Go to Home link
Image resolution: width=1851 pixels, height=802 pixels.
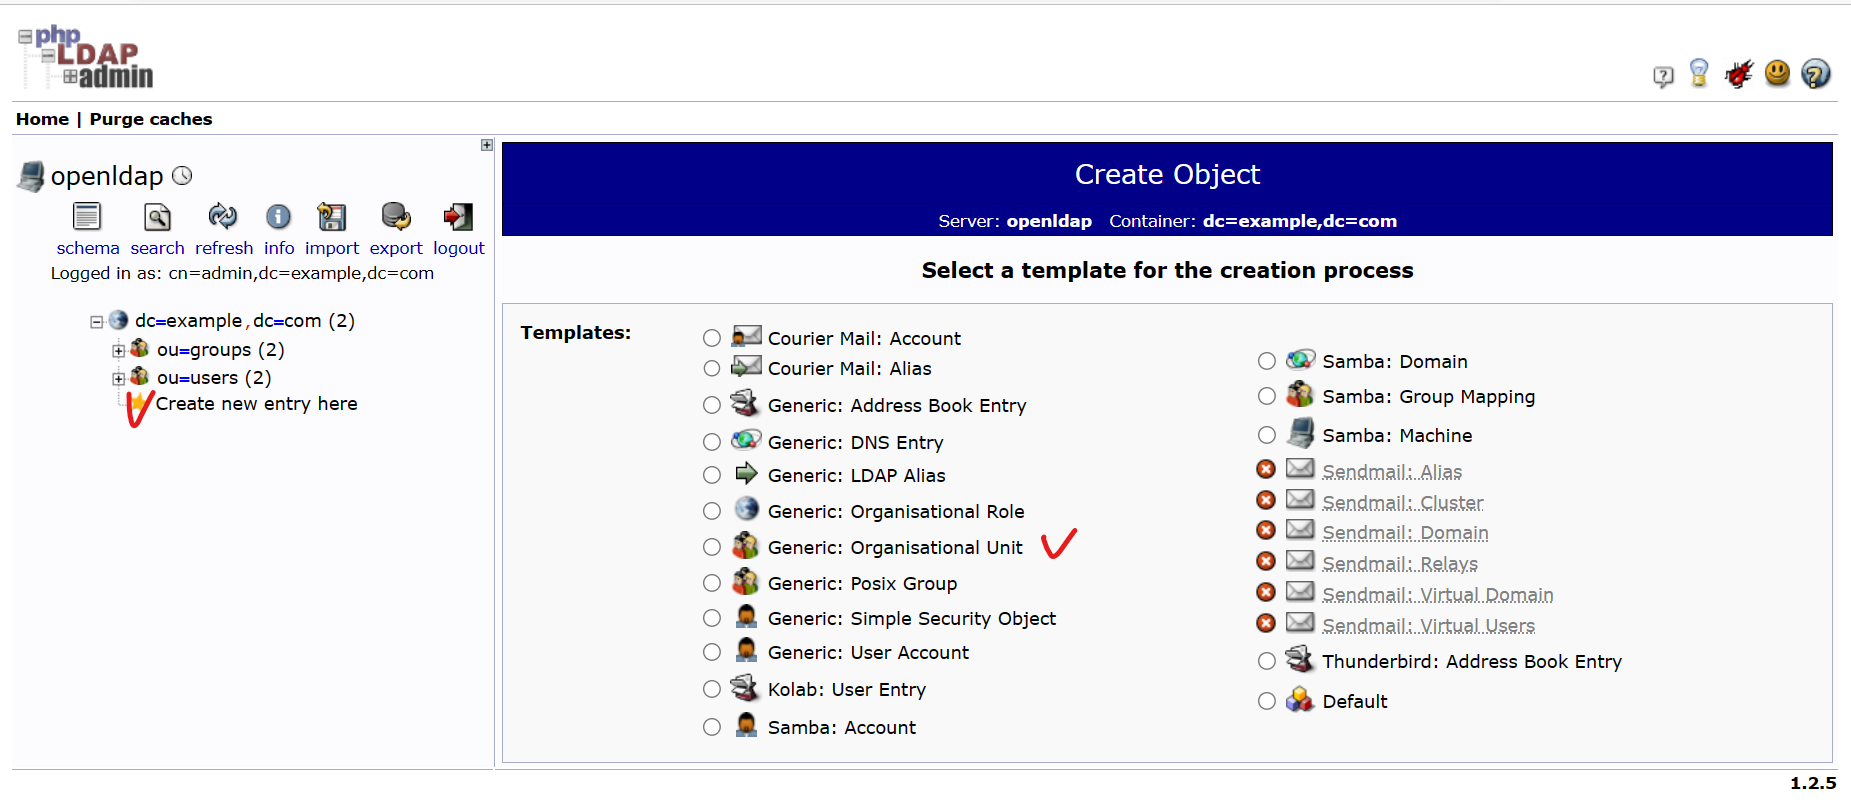click(43, 119)
